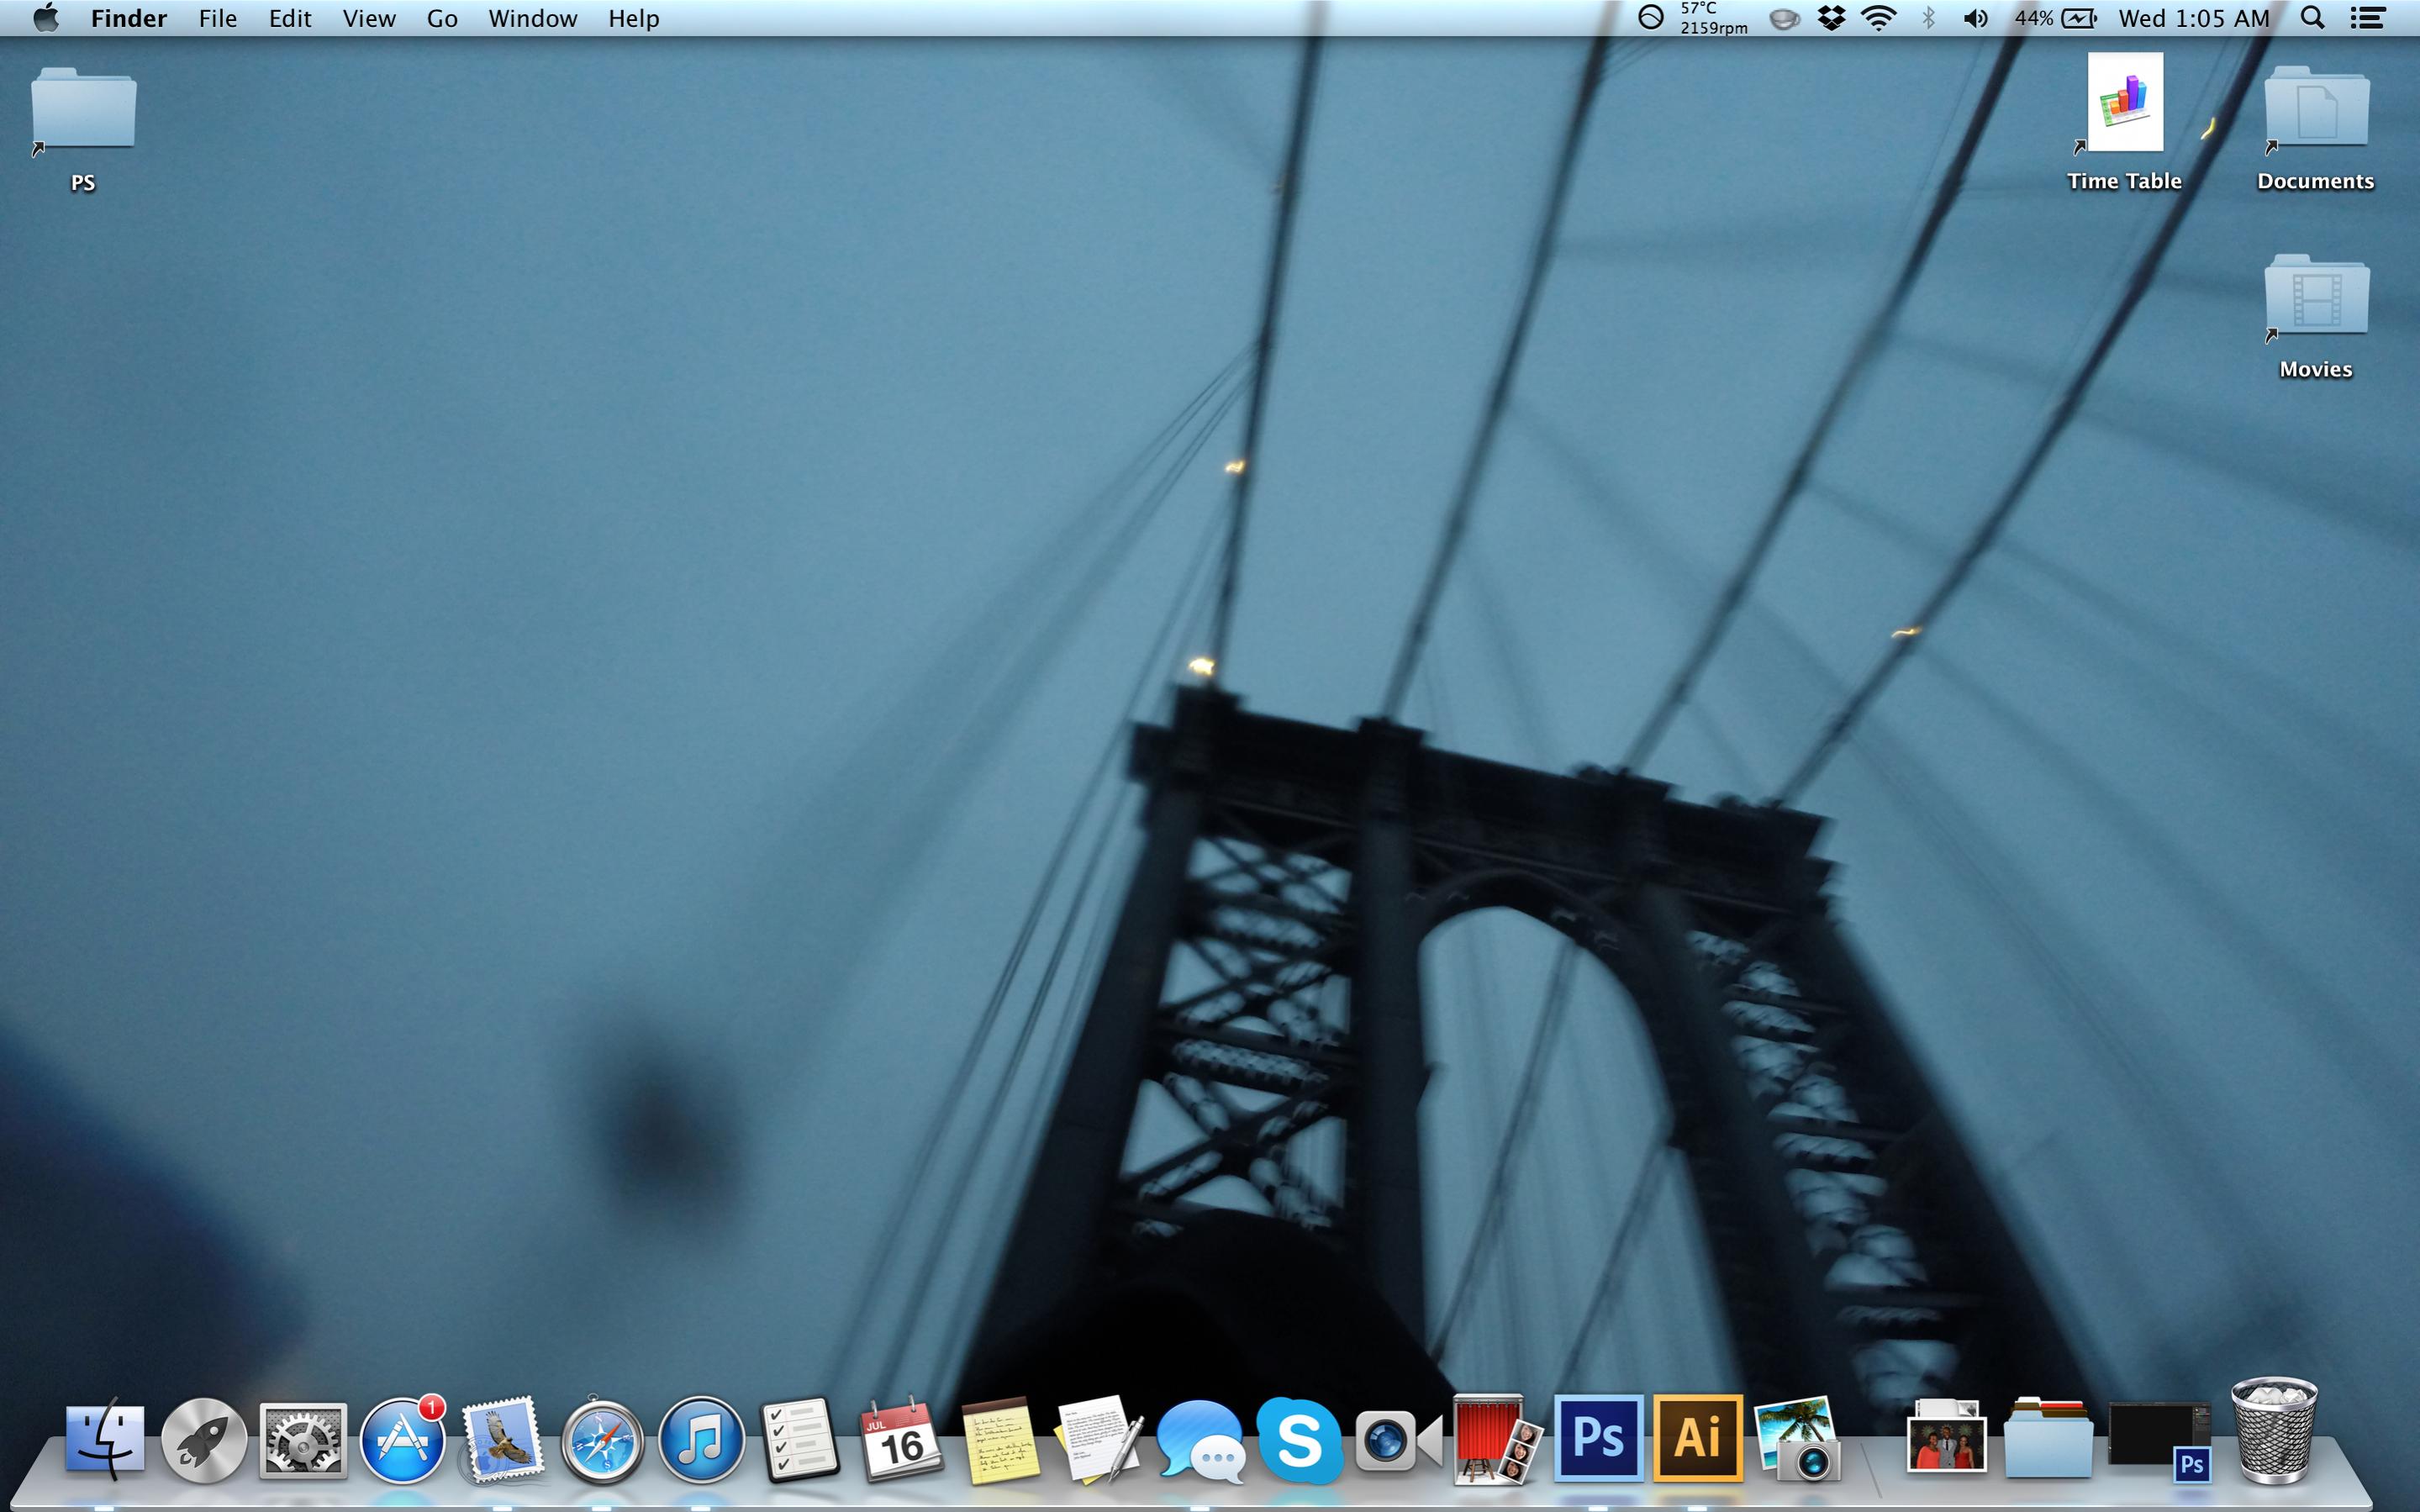The height and width of the screenshot is (1512, 2420).
Task: Open iPhoto palm tree camera icon
Action: 1798,1440
